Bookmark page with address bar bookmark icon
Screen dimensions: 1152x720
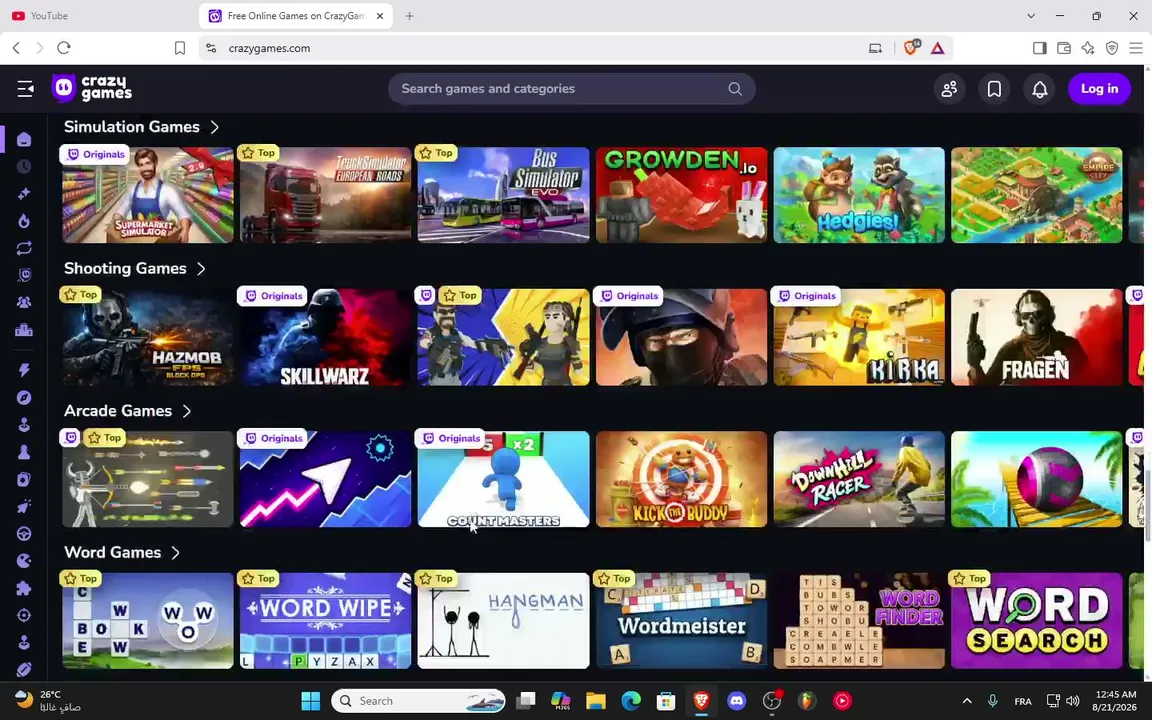(x=180, y=48)
